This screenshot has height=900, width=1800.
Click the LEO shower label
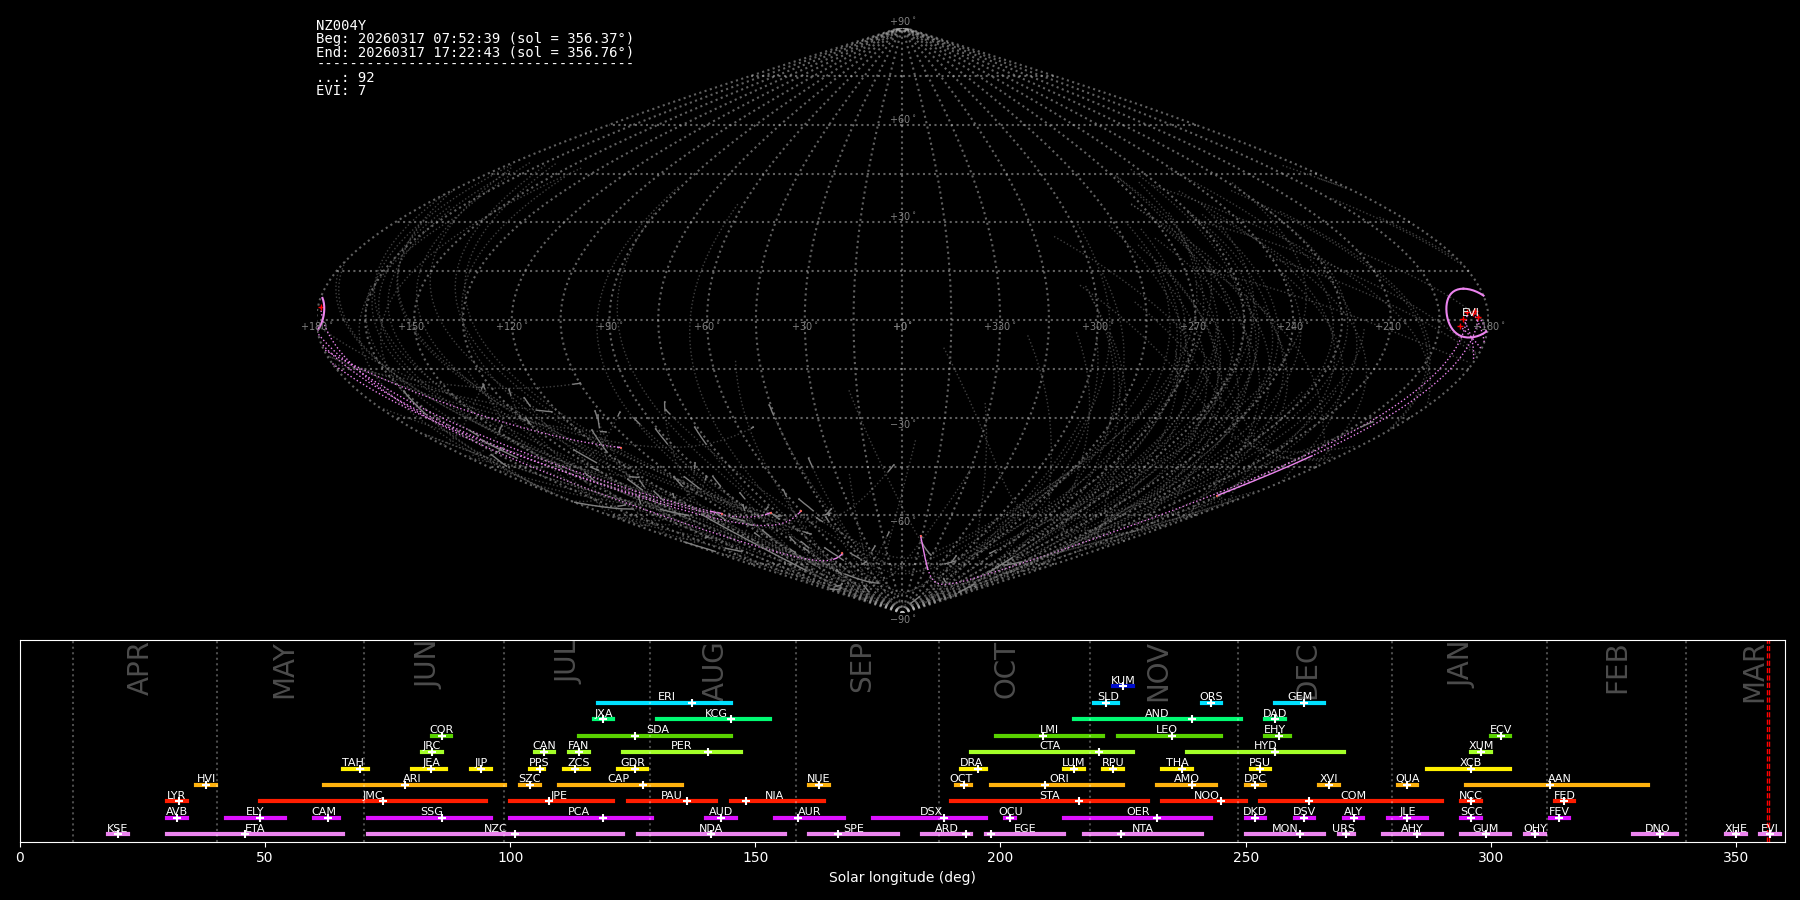pyautogui.click(x=1166, y=730)
